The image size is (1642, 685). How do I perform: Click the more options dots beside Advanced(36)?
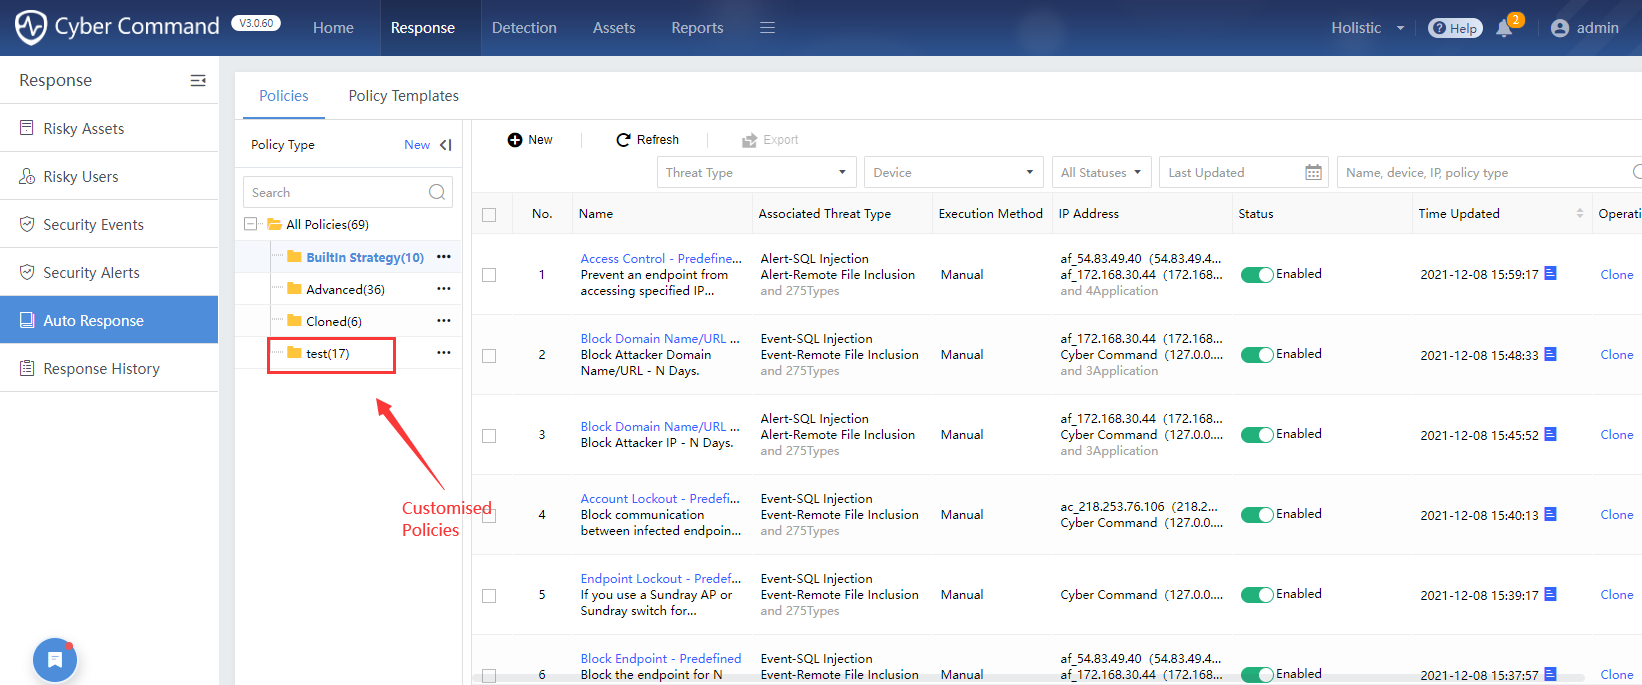point(444,289)
